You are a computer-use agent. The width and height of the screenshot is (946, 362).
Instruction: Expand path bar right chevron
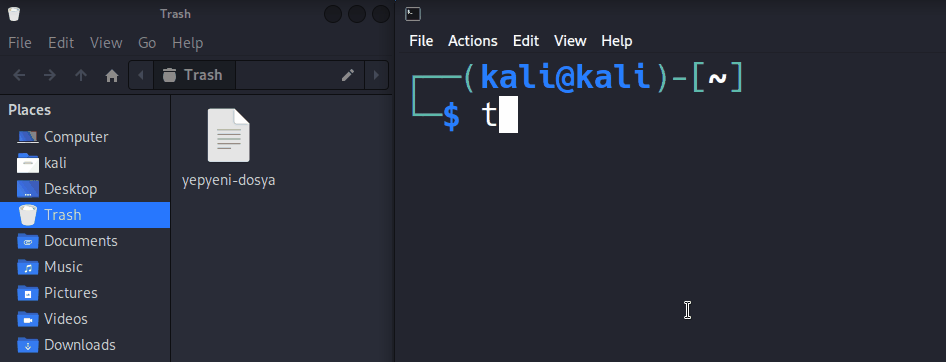[x=376, y=75]
